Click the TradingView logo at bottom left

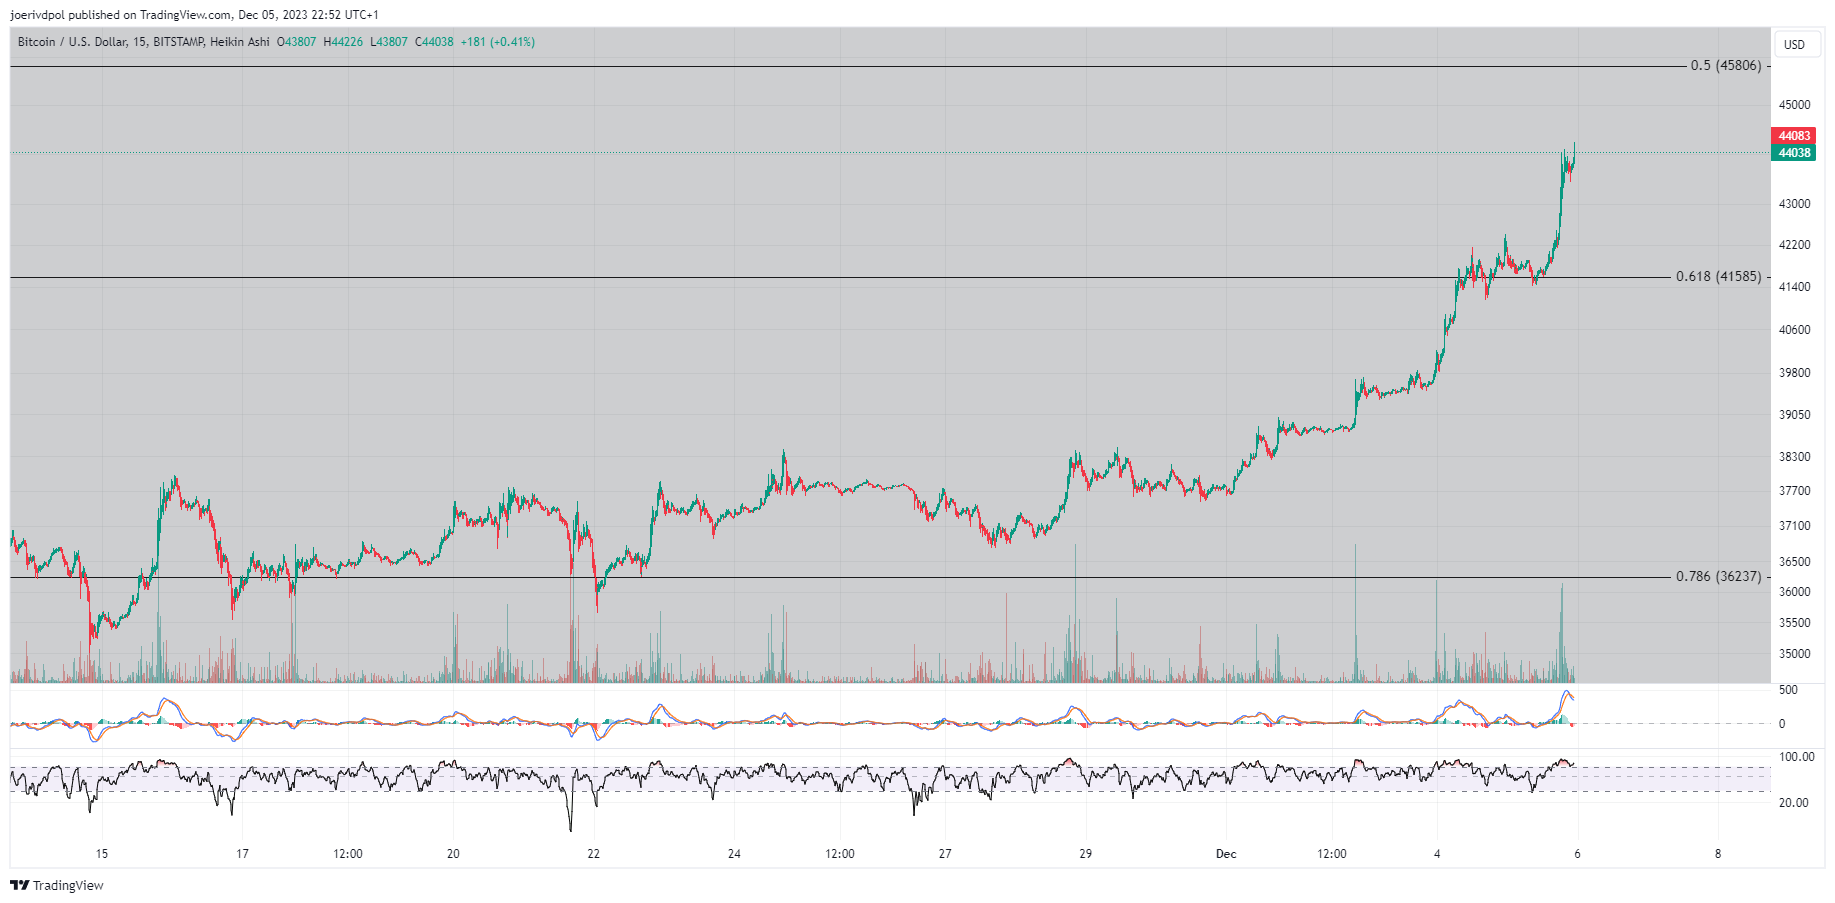pyautogui.click(x=57, y=885)
